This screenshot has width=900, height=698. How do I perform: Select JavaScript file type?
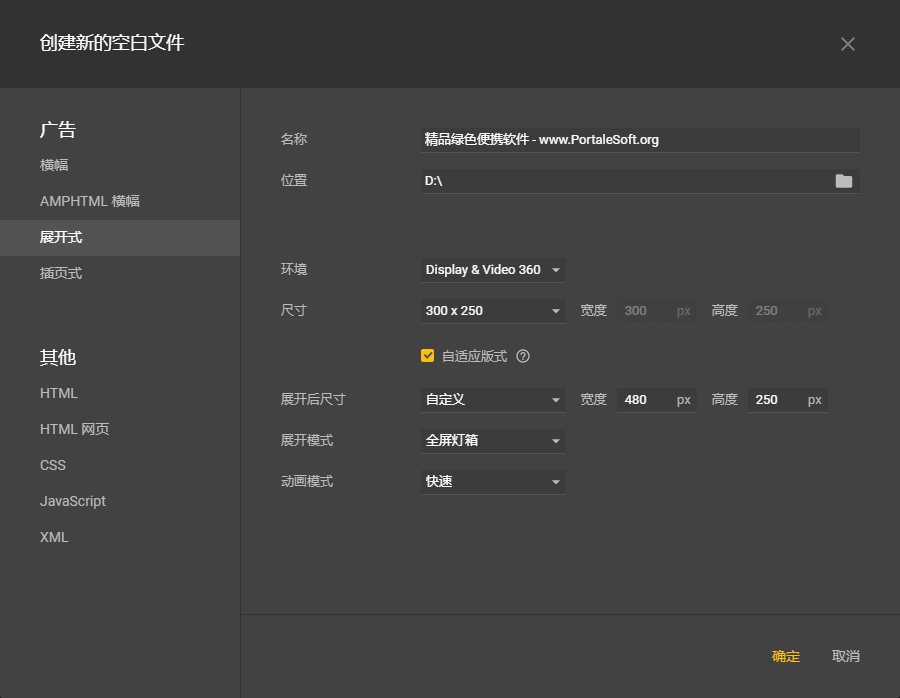[x=72, y=501]
